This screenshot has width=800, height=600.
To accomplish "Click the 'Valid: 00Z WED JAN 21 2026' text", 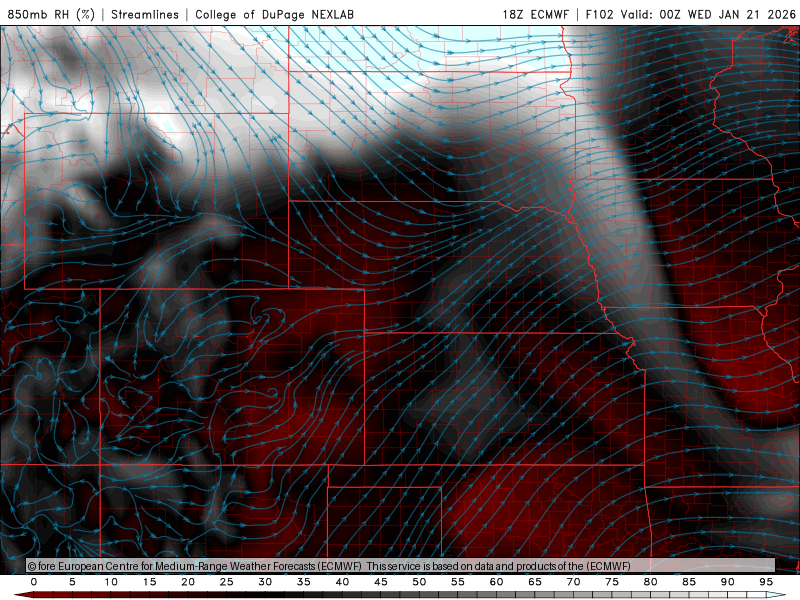I will pos(708,14).
